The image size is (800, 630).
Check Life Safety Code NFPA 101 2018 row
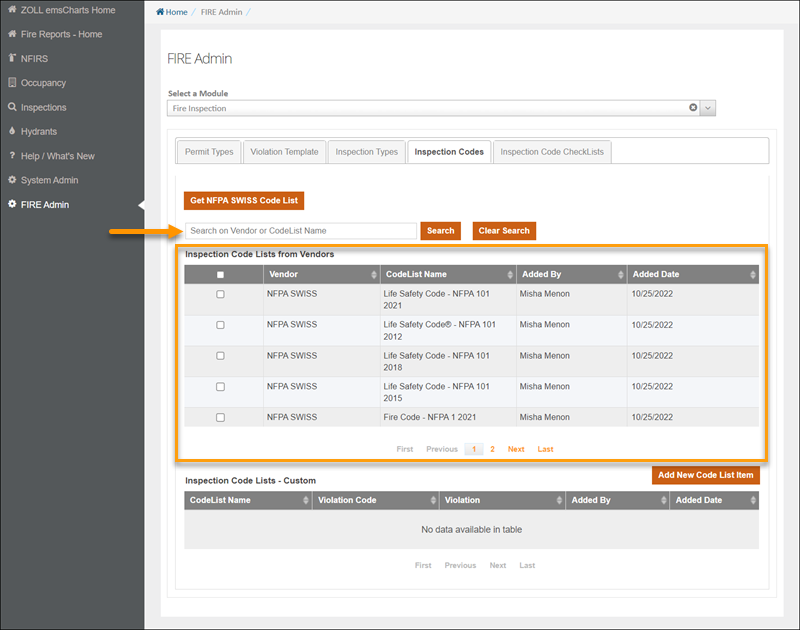tap(220, 356)
